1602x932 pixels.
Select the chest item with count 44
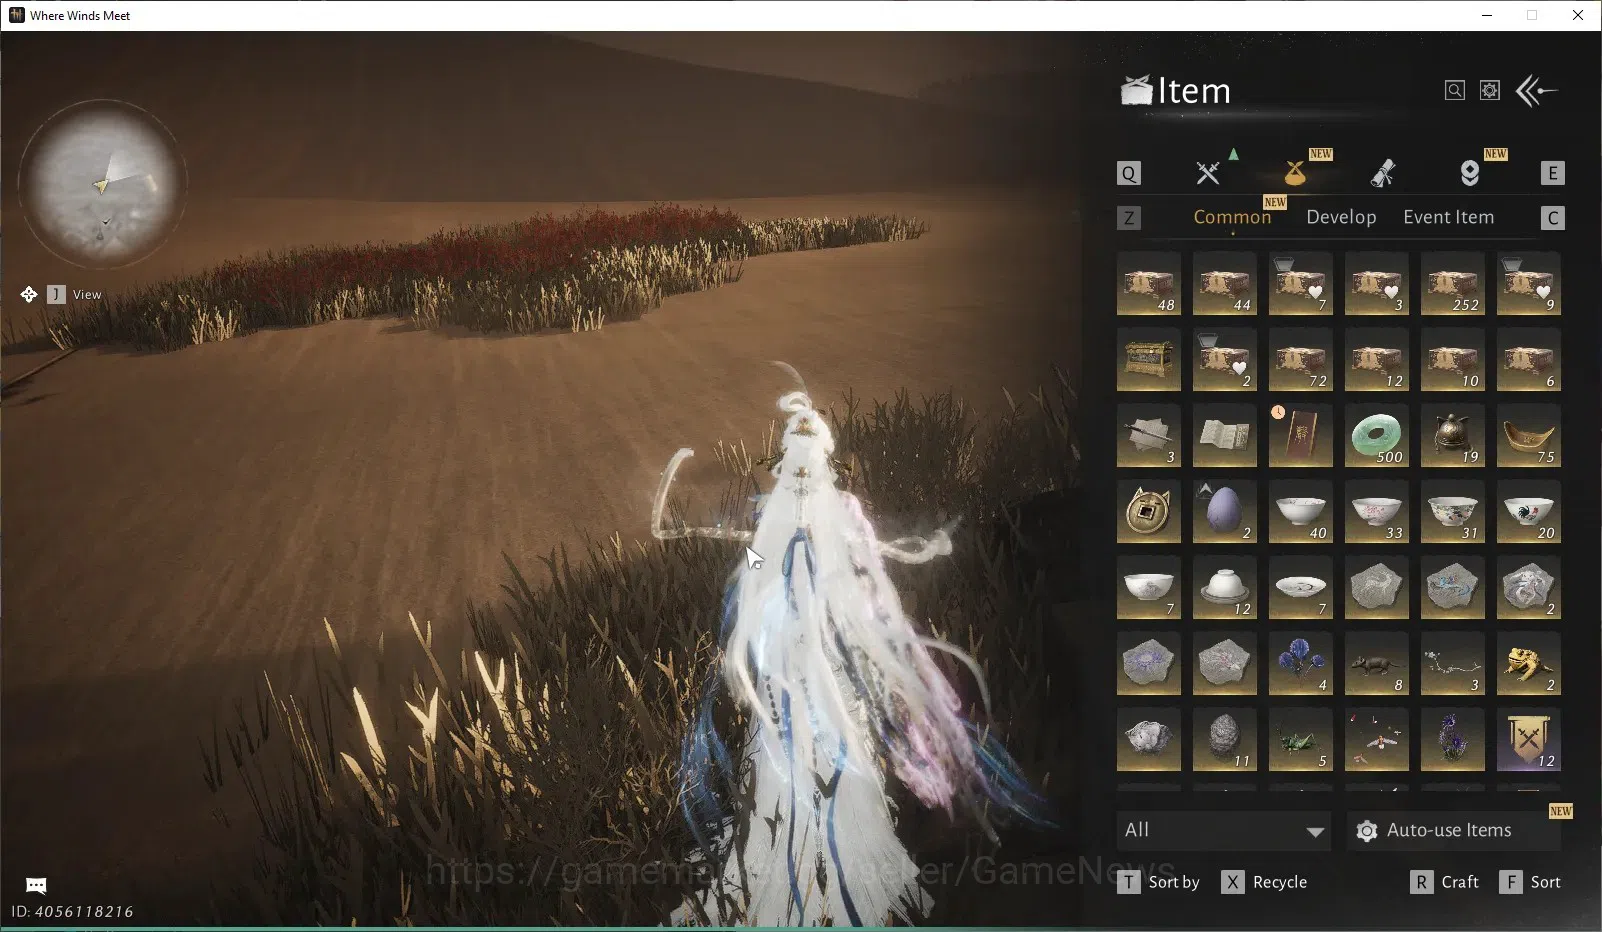pos(1225,284)
